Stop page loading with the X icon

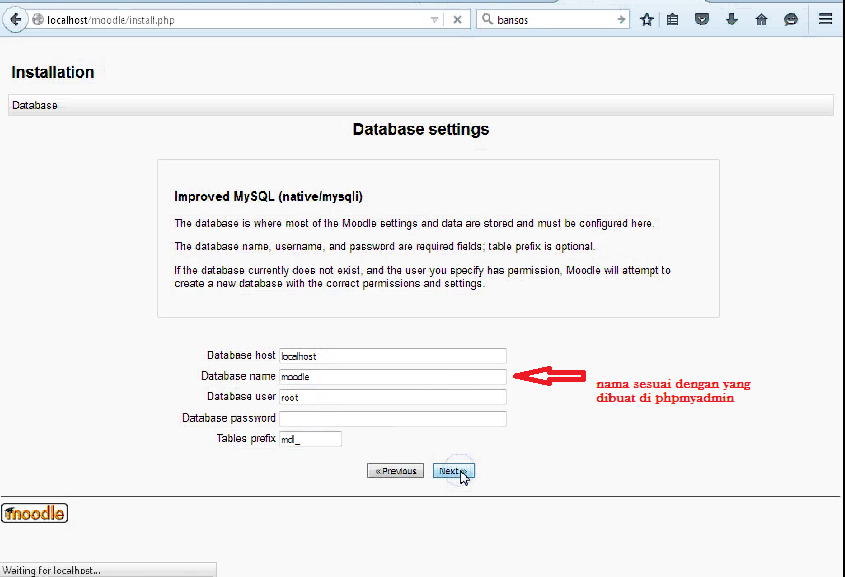click(x=457, y=19)
